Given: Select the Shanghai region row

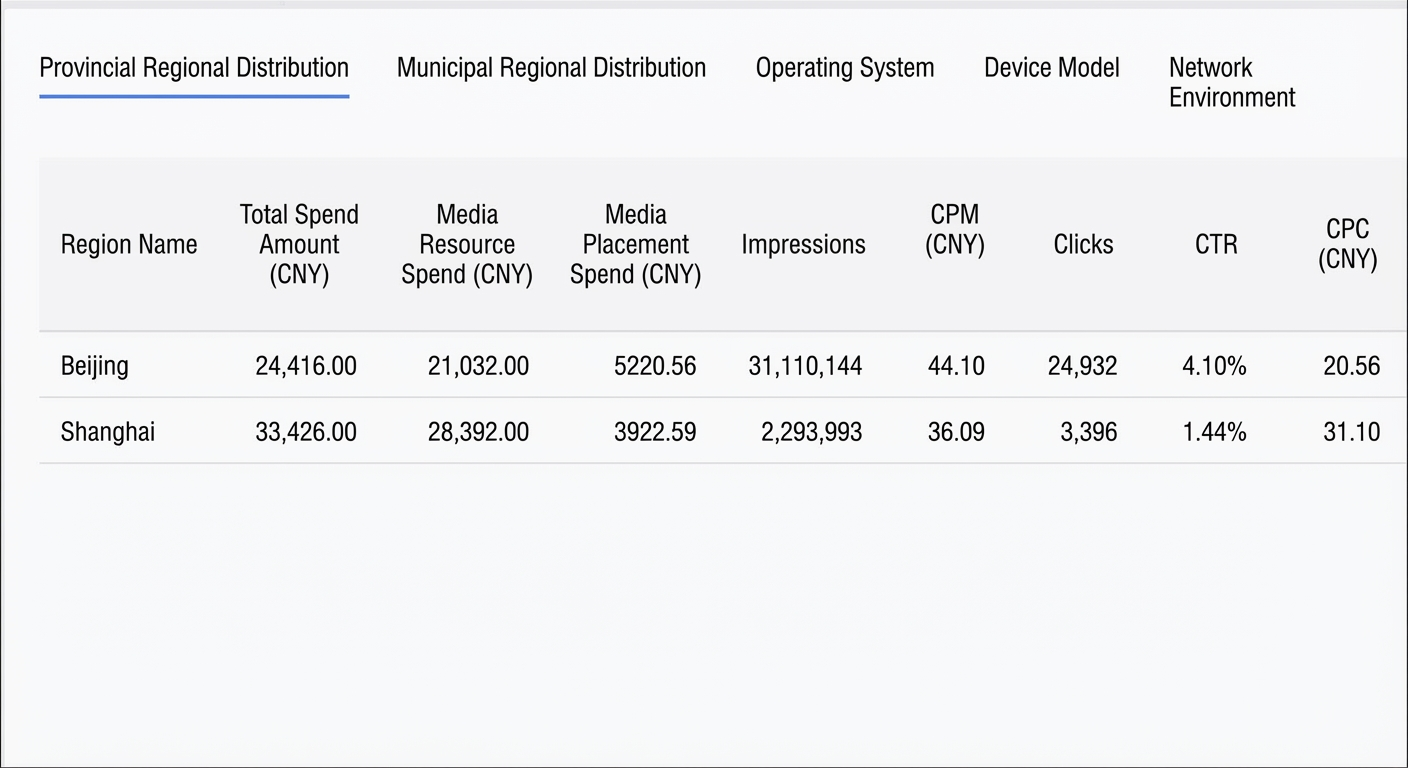Looking at the screenshot, I should pos(723,431).
